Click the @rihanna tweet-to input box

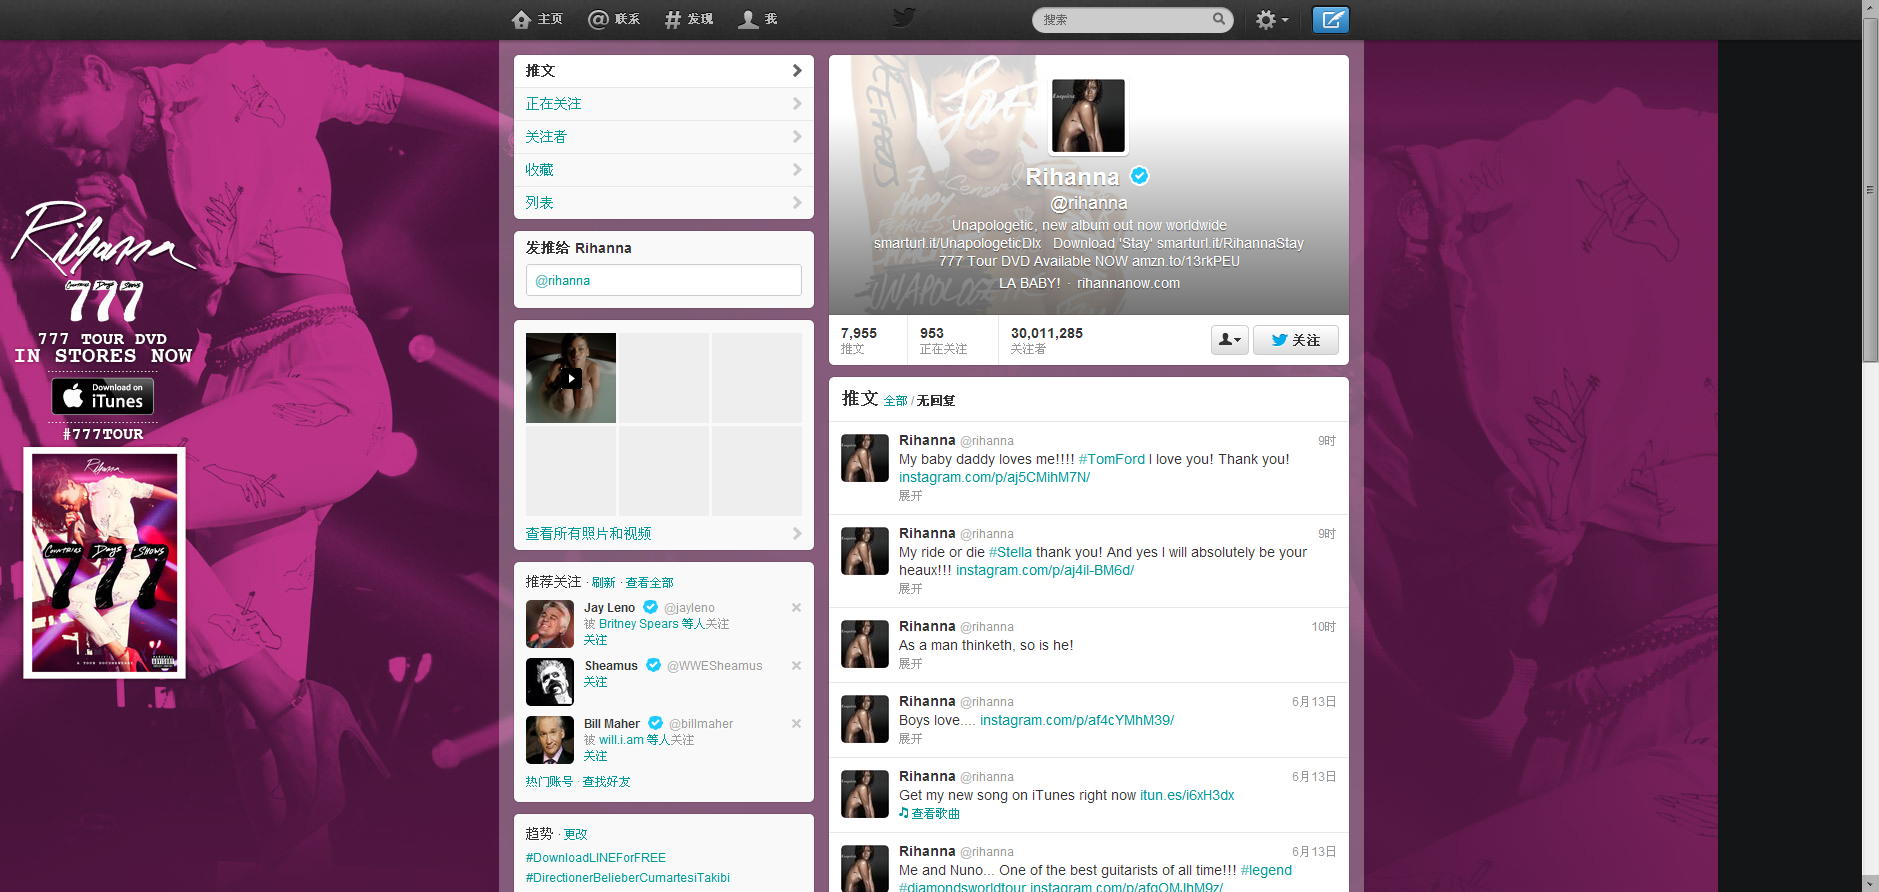664,280
